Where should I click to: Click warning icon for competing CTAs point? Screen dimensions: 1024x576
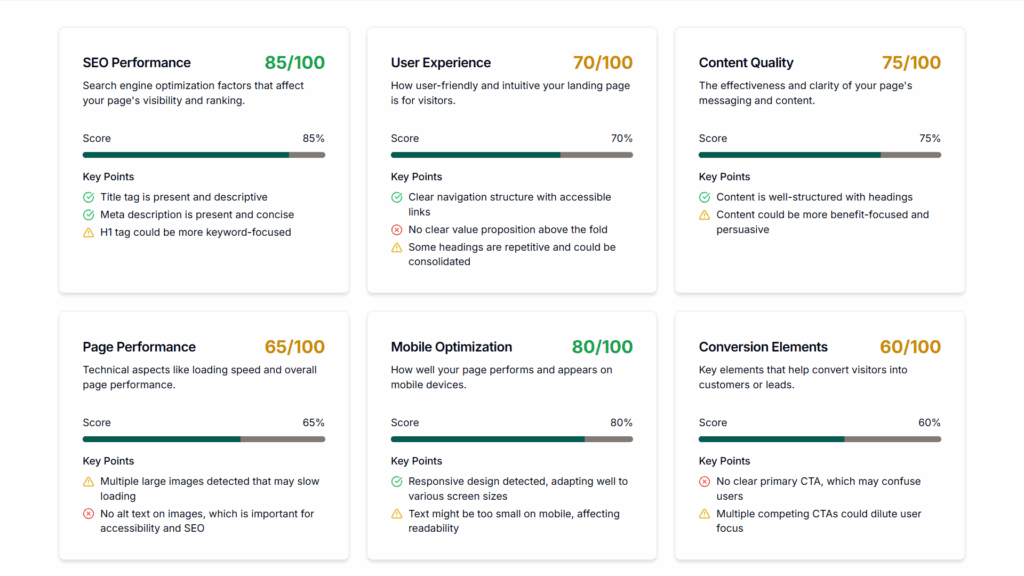point(705,514)
